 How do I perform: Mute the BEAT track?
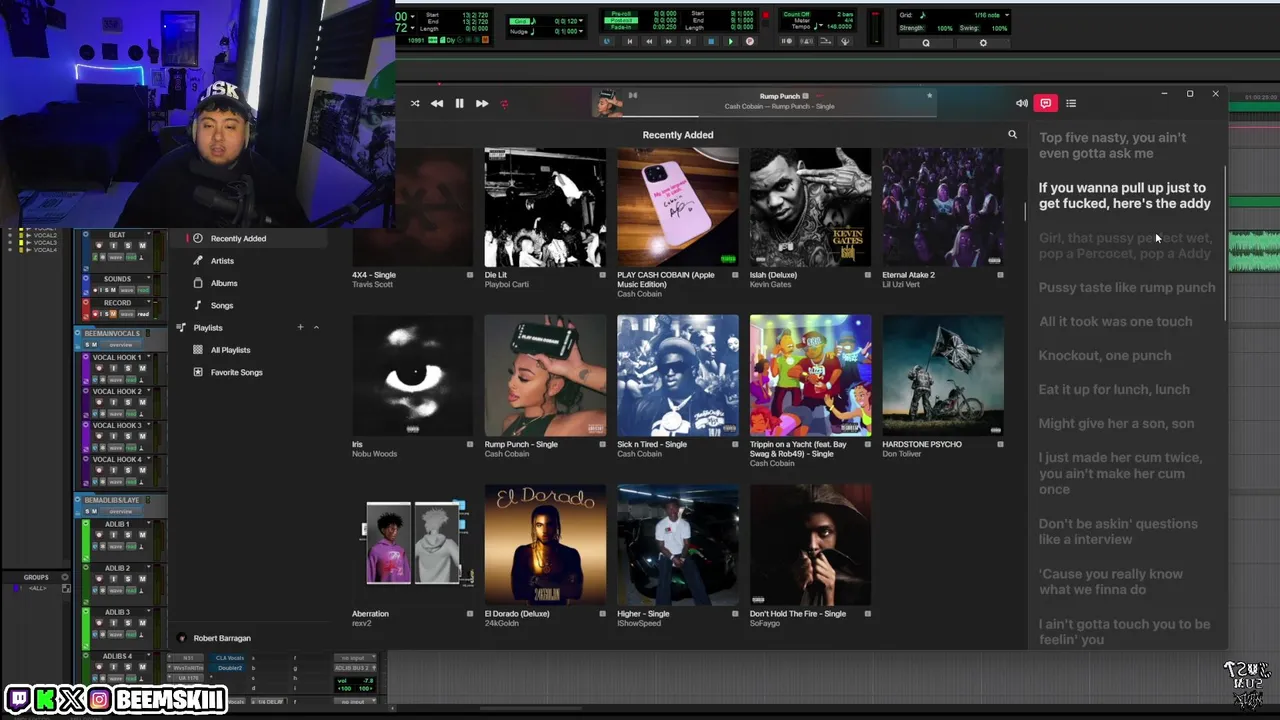[x=142, y=245]
